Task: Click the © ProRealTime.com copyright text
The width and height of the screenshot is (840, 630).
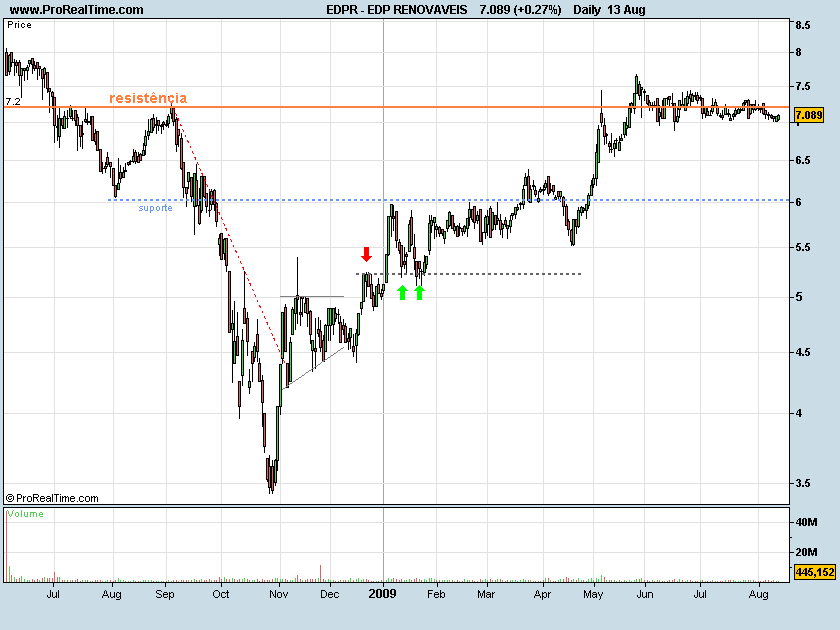Action: point(52,498)
